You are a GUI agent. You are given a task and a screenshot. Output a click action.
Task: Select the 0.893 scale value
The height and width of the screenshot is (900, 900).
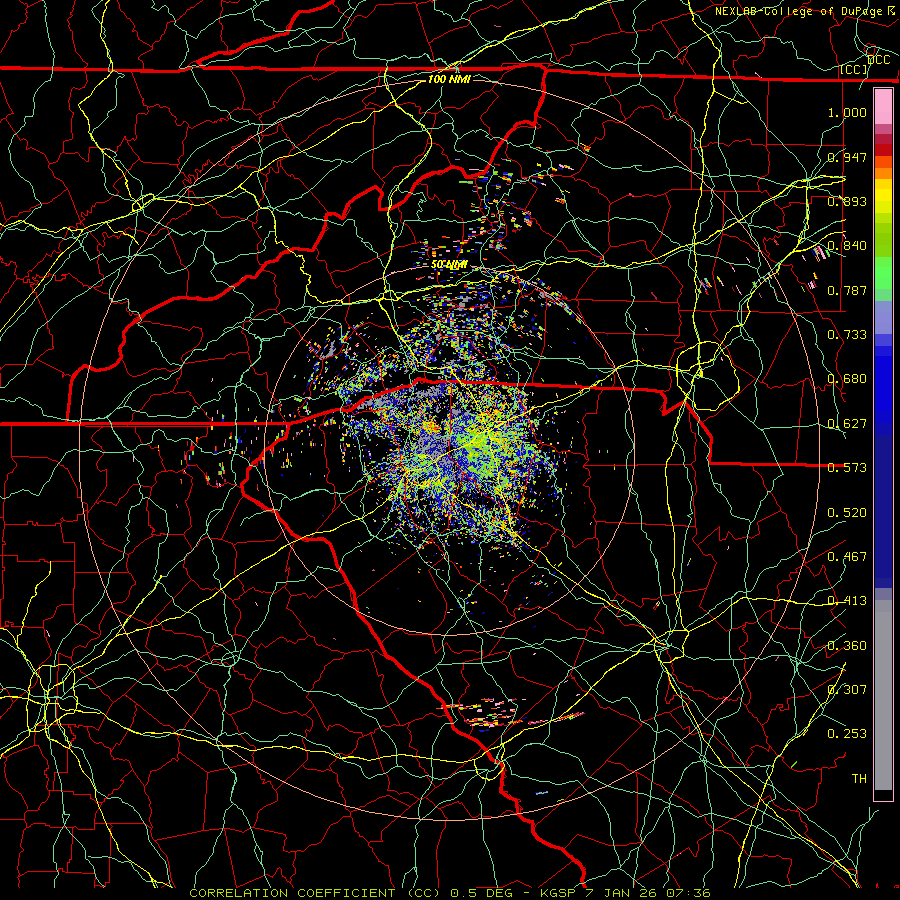pos(847,201)
